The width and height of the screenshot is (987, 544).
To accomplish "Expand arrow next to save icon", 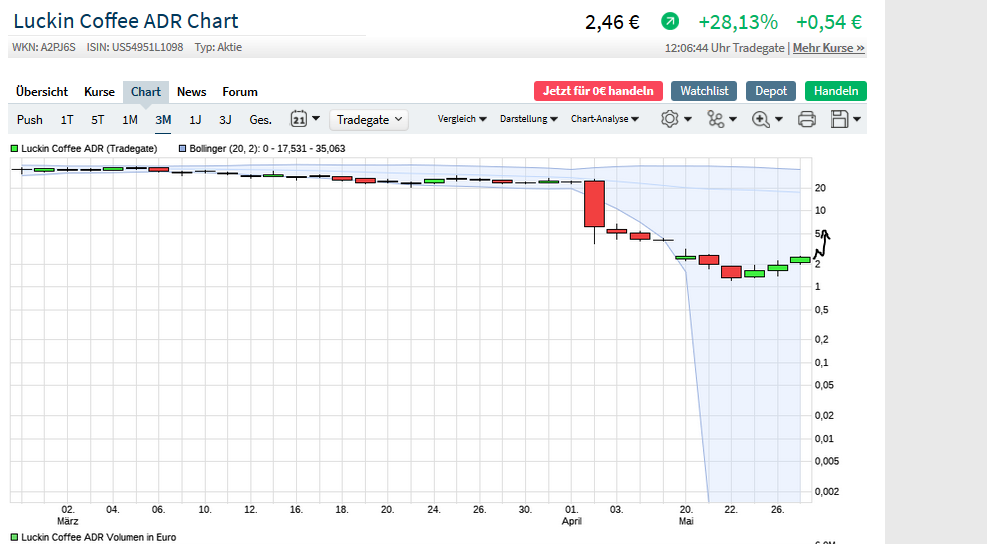I will (857, 119).
